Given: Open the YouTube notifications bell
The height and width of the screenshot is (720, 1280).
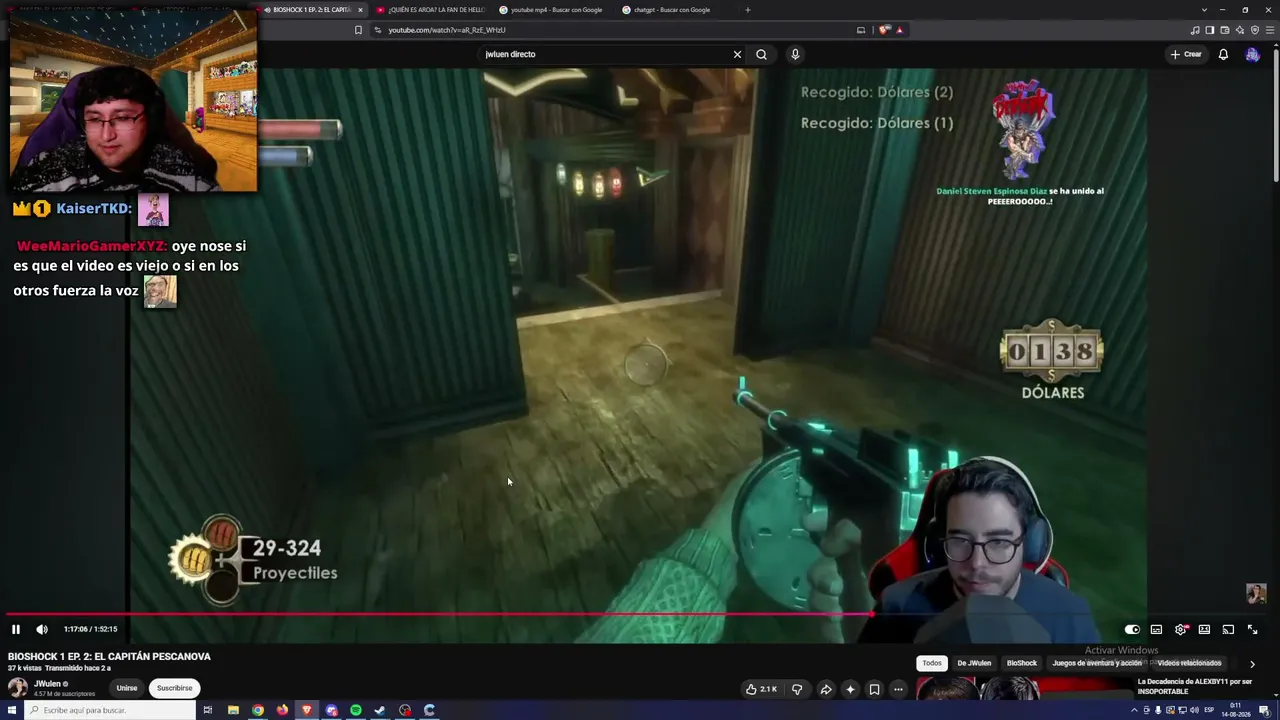Looking at the screenshot, I should 1223,54.
